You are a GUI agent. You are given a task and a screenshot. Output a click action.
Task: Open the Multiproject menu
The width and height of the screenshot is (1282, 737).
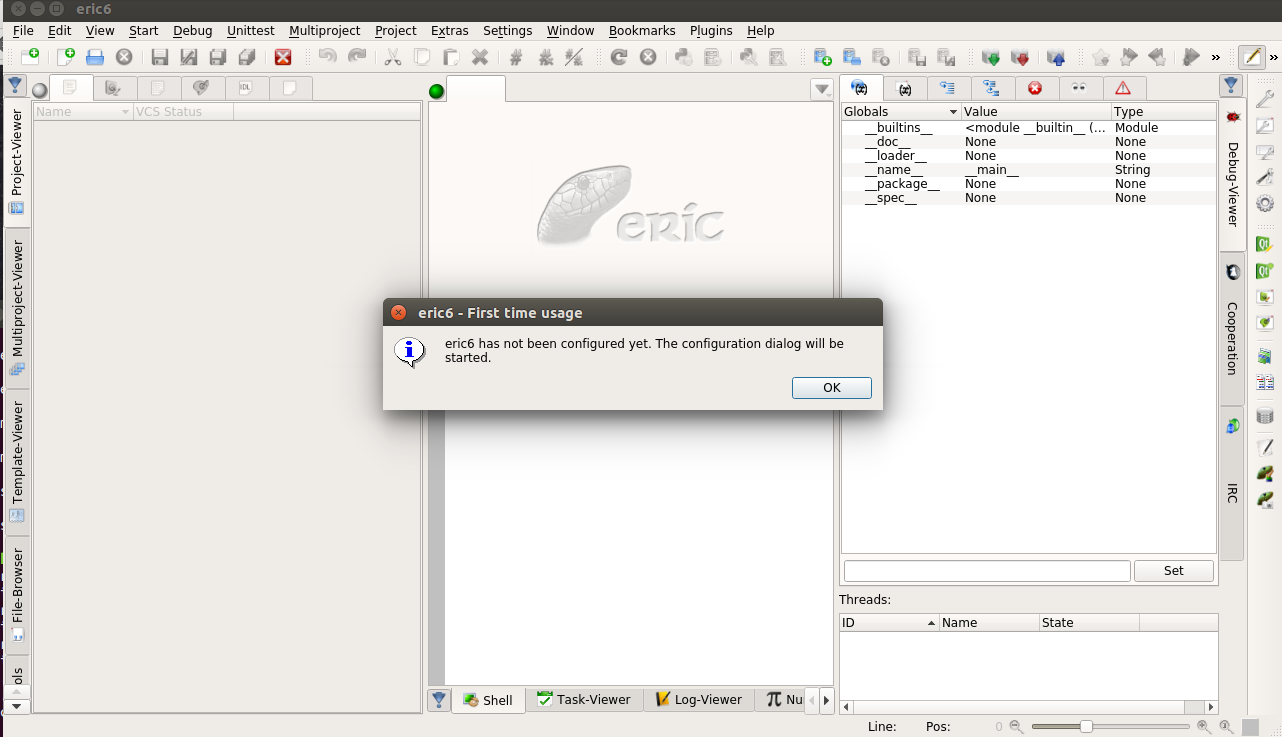324,31
